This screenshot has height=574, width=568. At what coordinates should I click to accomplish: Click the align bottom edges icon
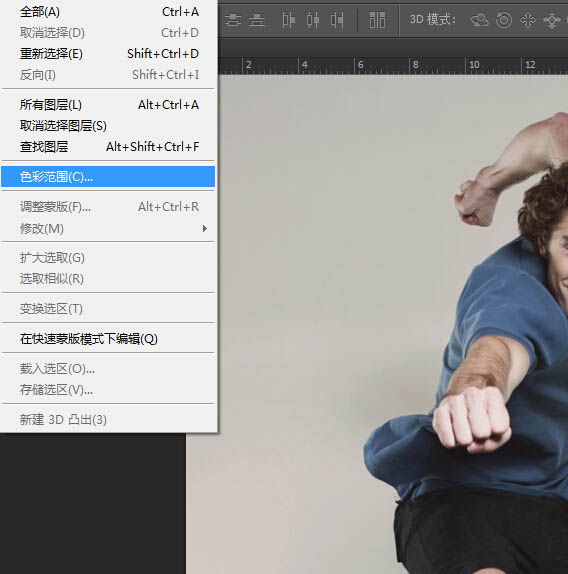257,20
